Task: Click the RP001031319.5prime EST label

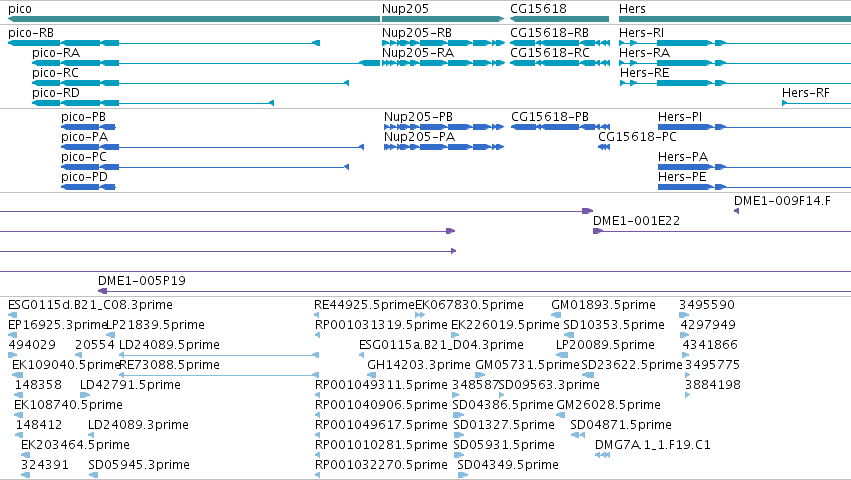Action: pyautogui.click(x=382, y=325)
